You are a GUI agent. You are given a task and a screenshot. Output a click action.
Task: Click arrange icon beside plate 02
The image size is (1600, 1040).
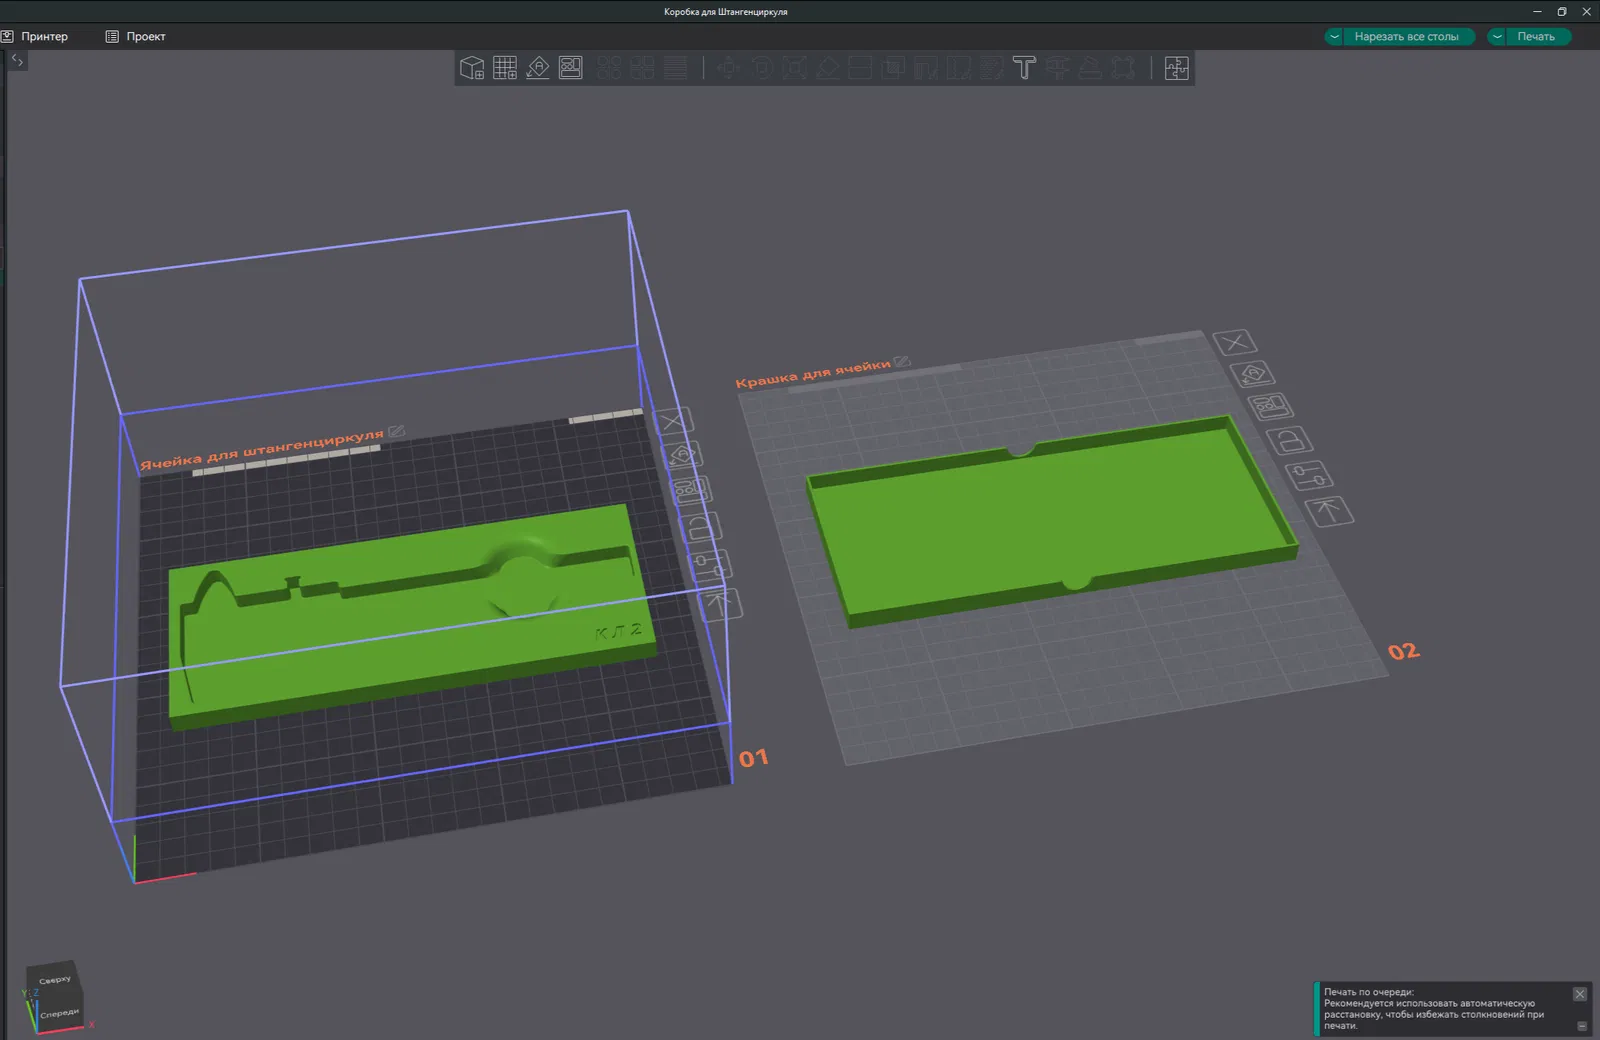coord(1270,407)
